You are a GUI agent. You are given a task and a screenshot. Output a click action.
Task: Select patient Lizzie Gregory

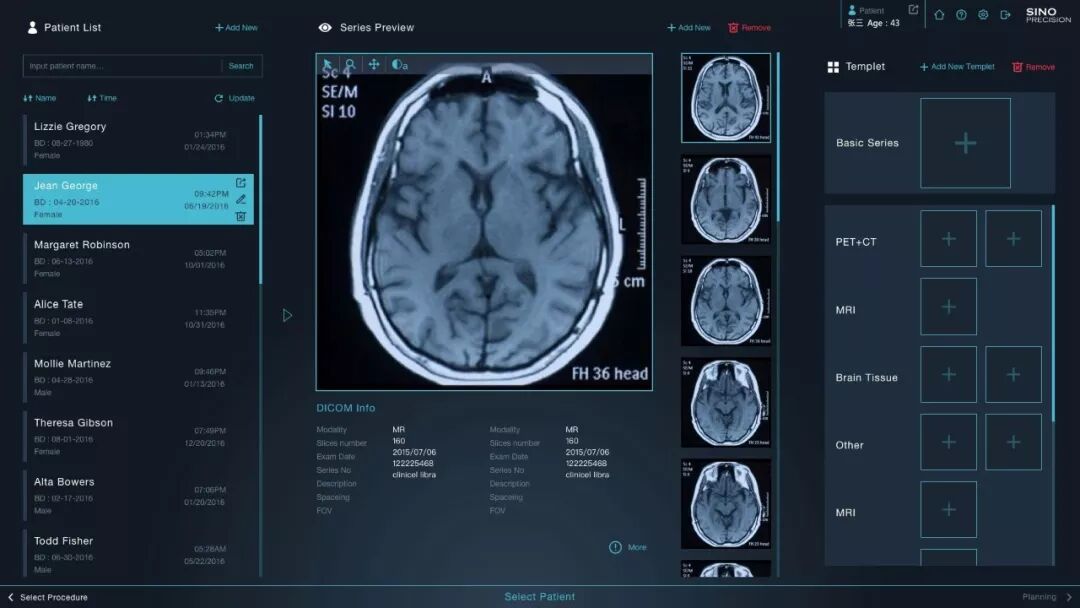coord(138,140)
